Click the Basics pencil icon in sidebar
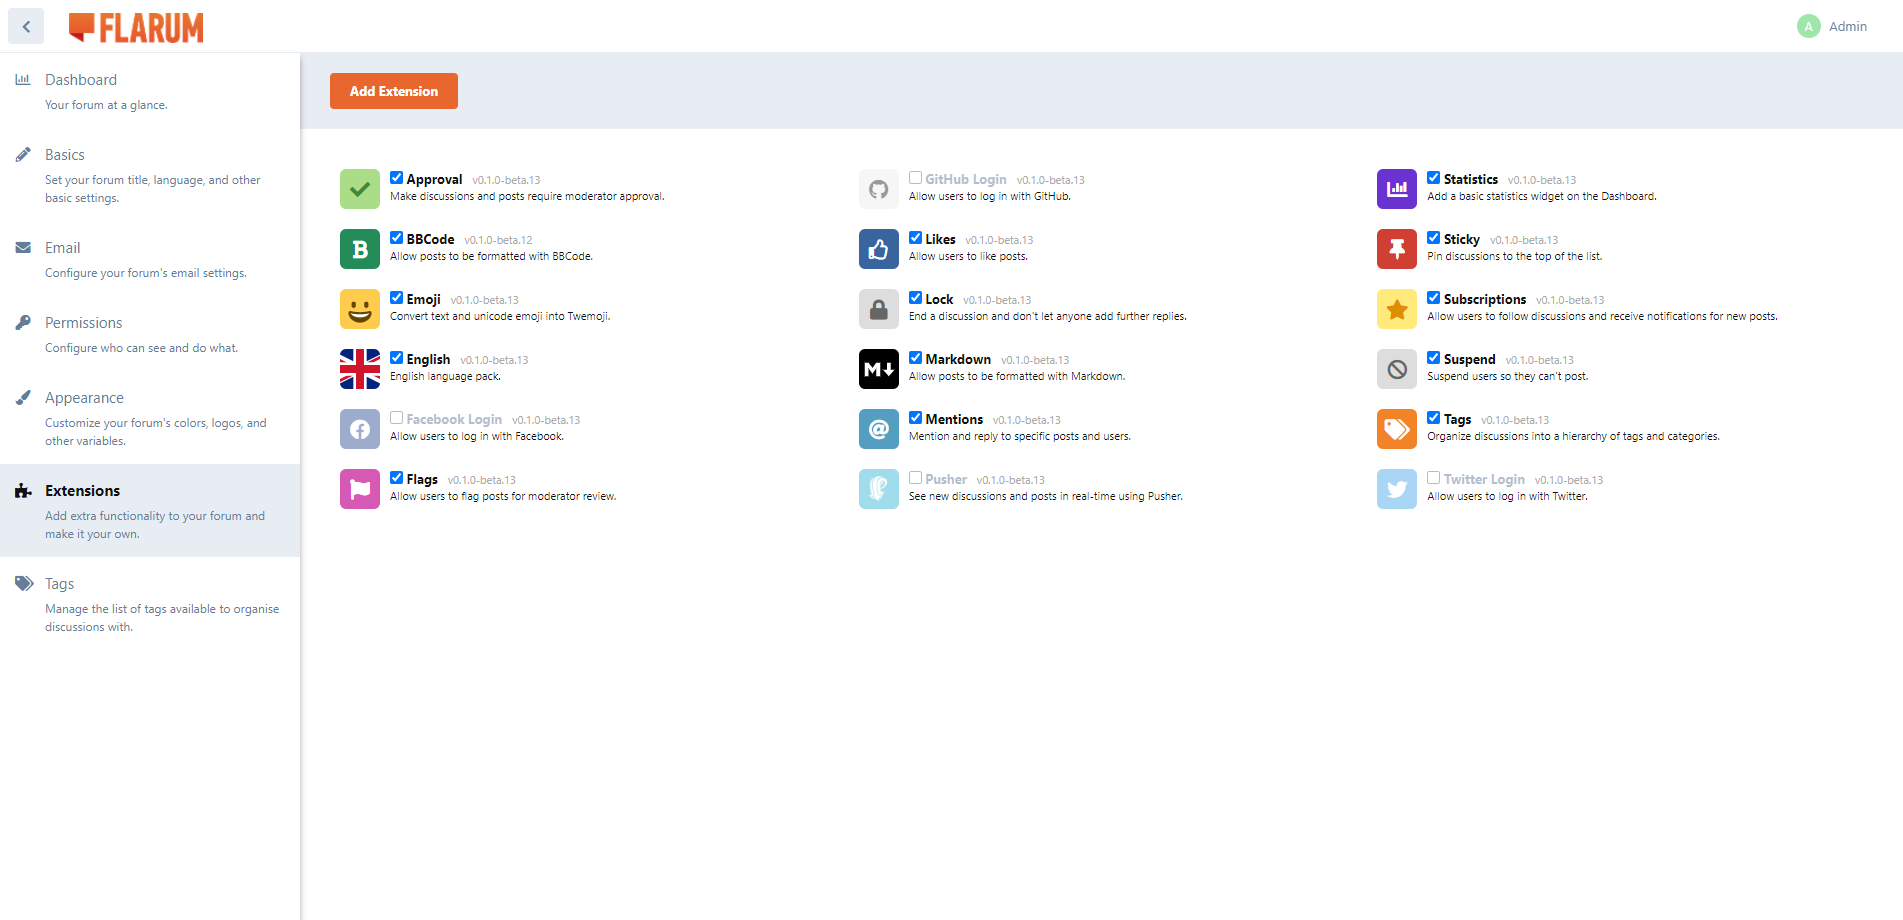The image size is (1903, 920). (23, 154)
